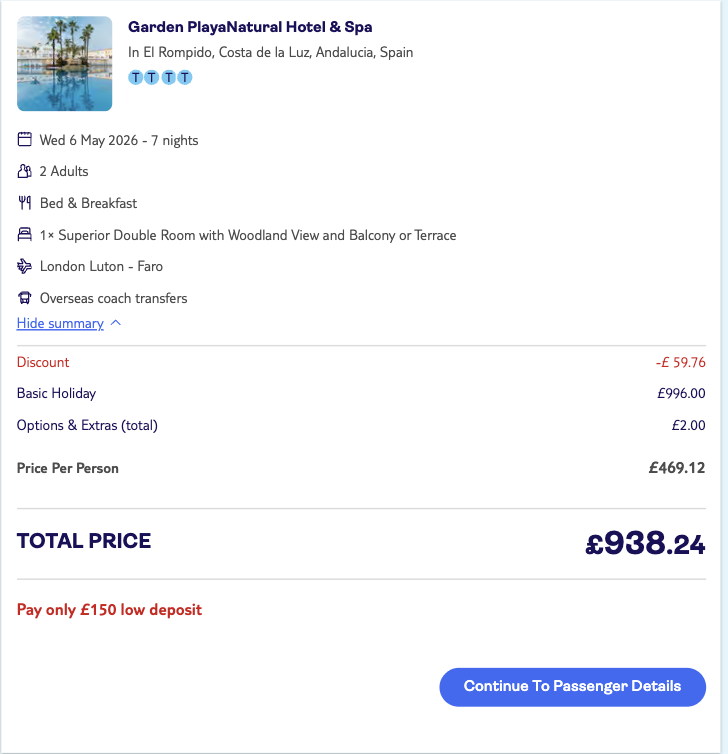Image resolution: width=728 pixels, height=754 pixels.
Task: Click the fork and knife board icon
Action: 25,204
